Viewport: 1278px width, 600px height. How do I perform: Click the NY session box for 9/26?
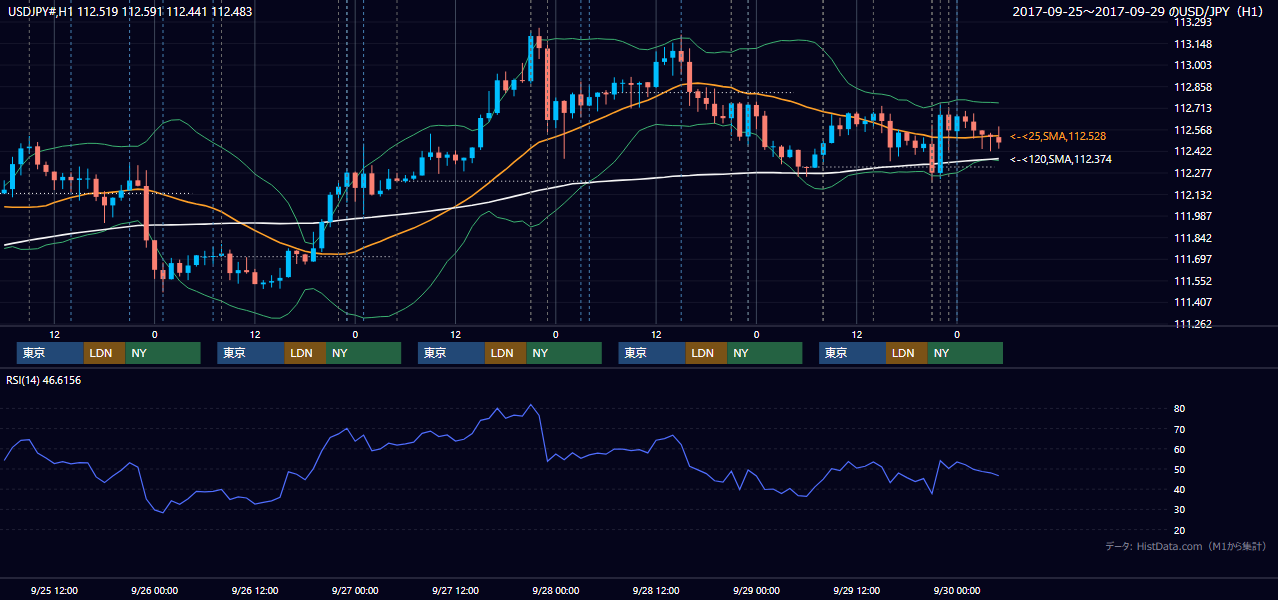click(363, 353)
